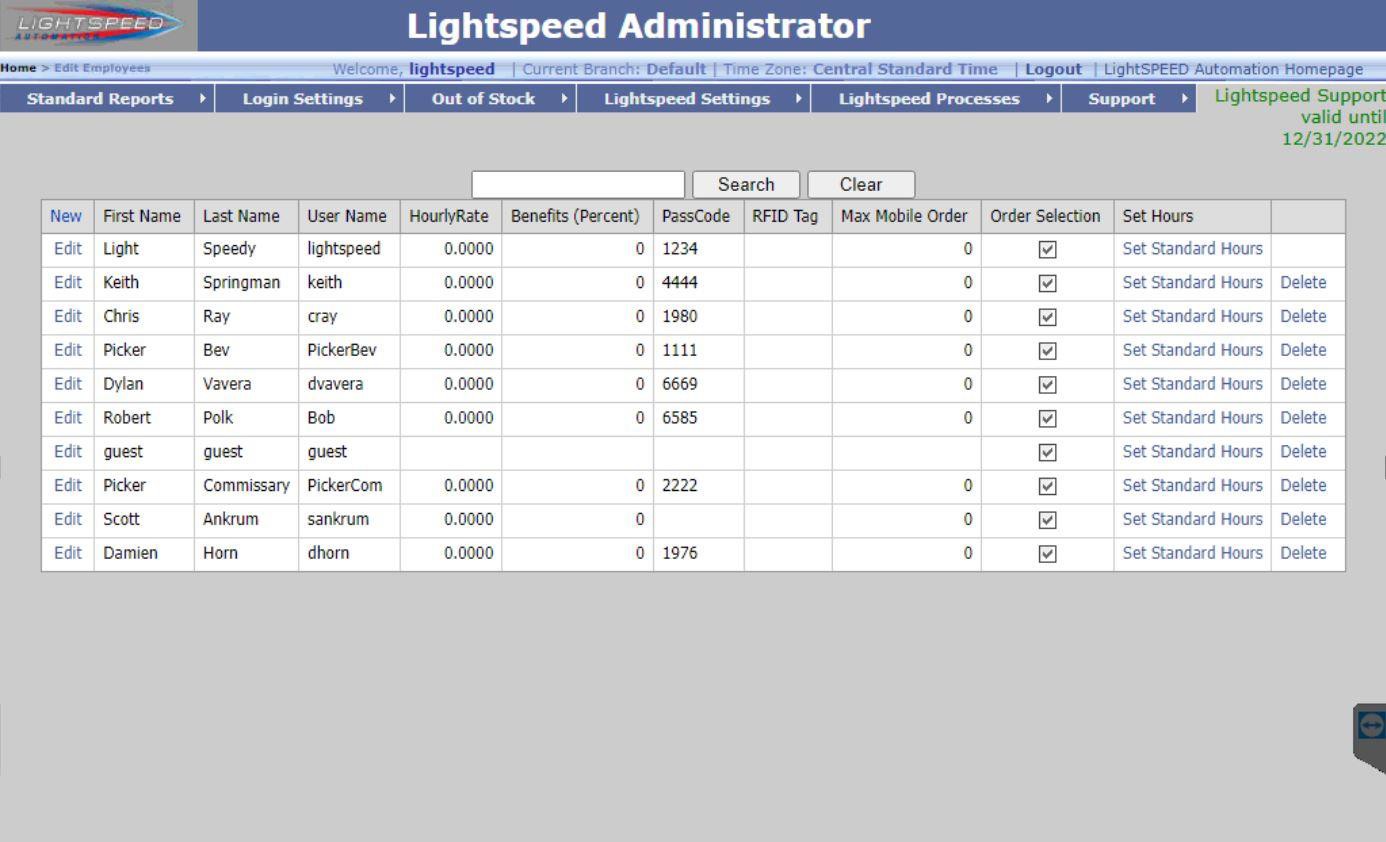Set Standard Hours for lightspeed user
This screenshot has height=842, width=1386.
1192,248
